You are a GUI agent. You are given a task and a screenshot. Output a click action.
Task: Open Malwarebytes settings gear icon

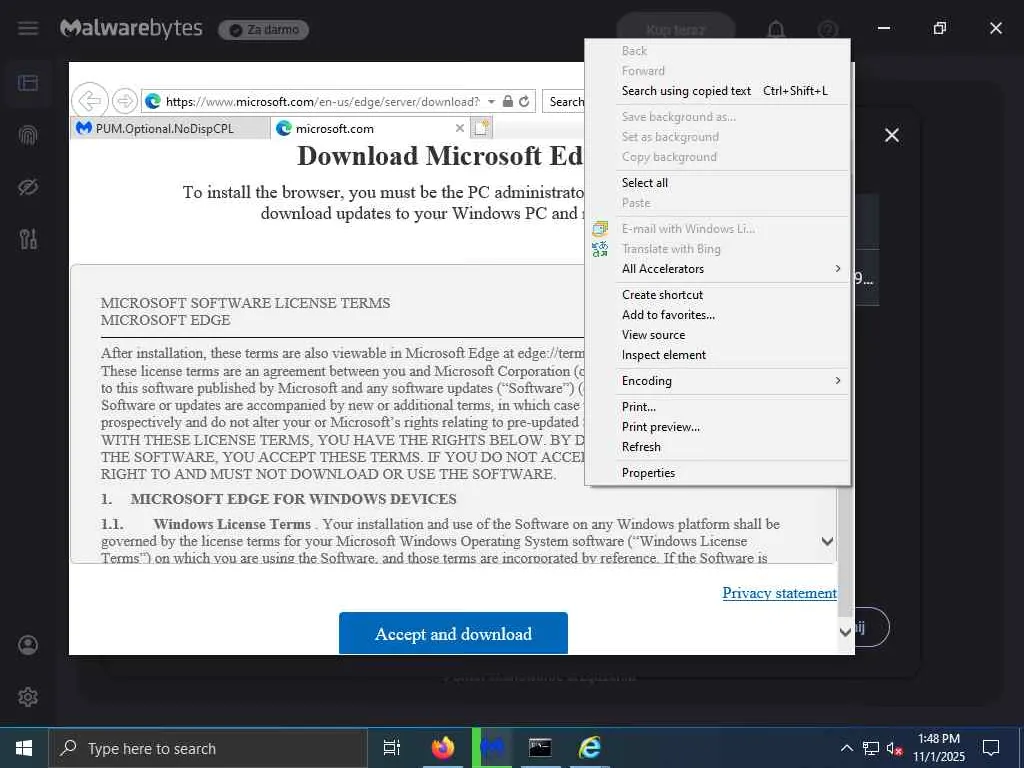pos(28,697)
